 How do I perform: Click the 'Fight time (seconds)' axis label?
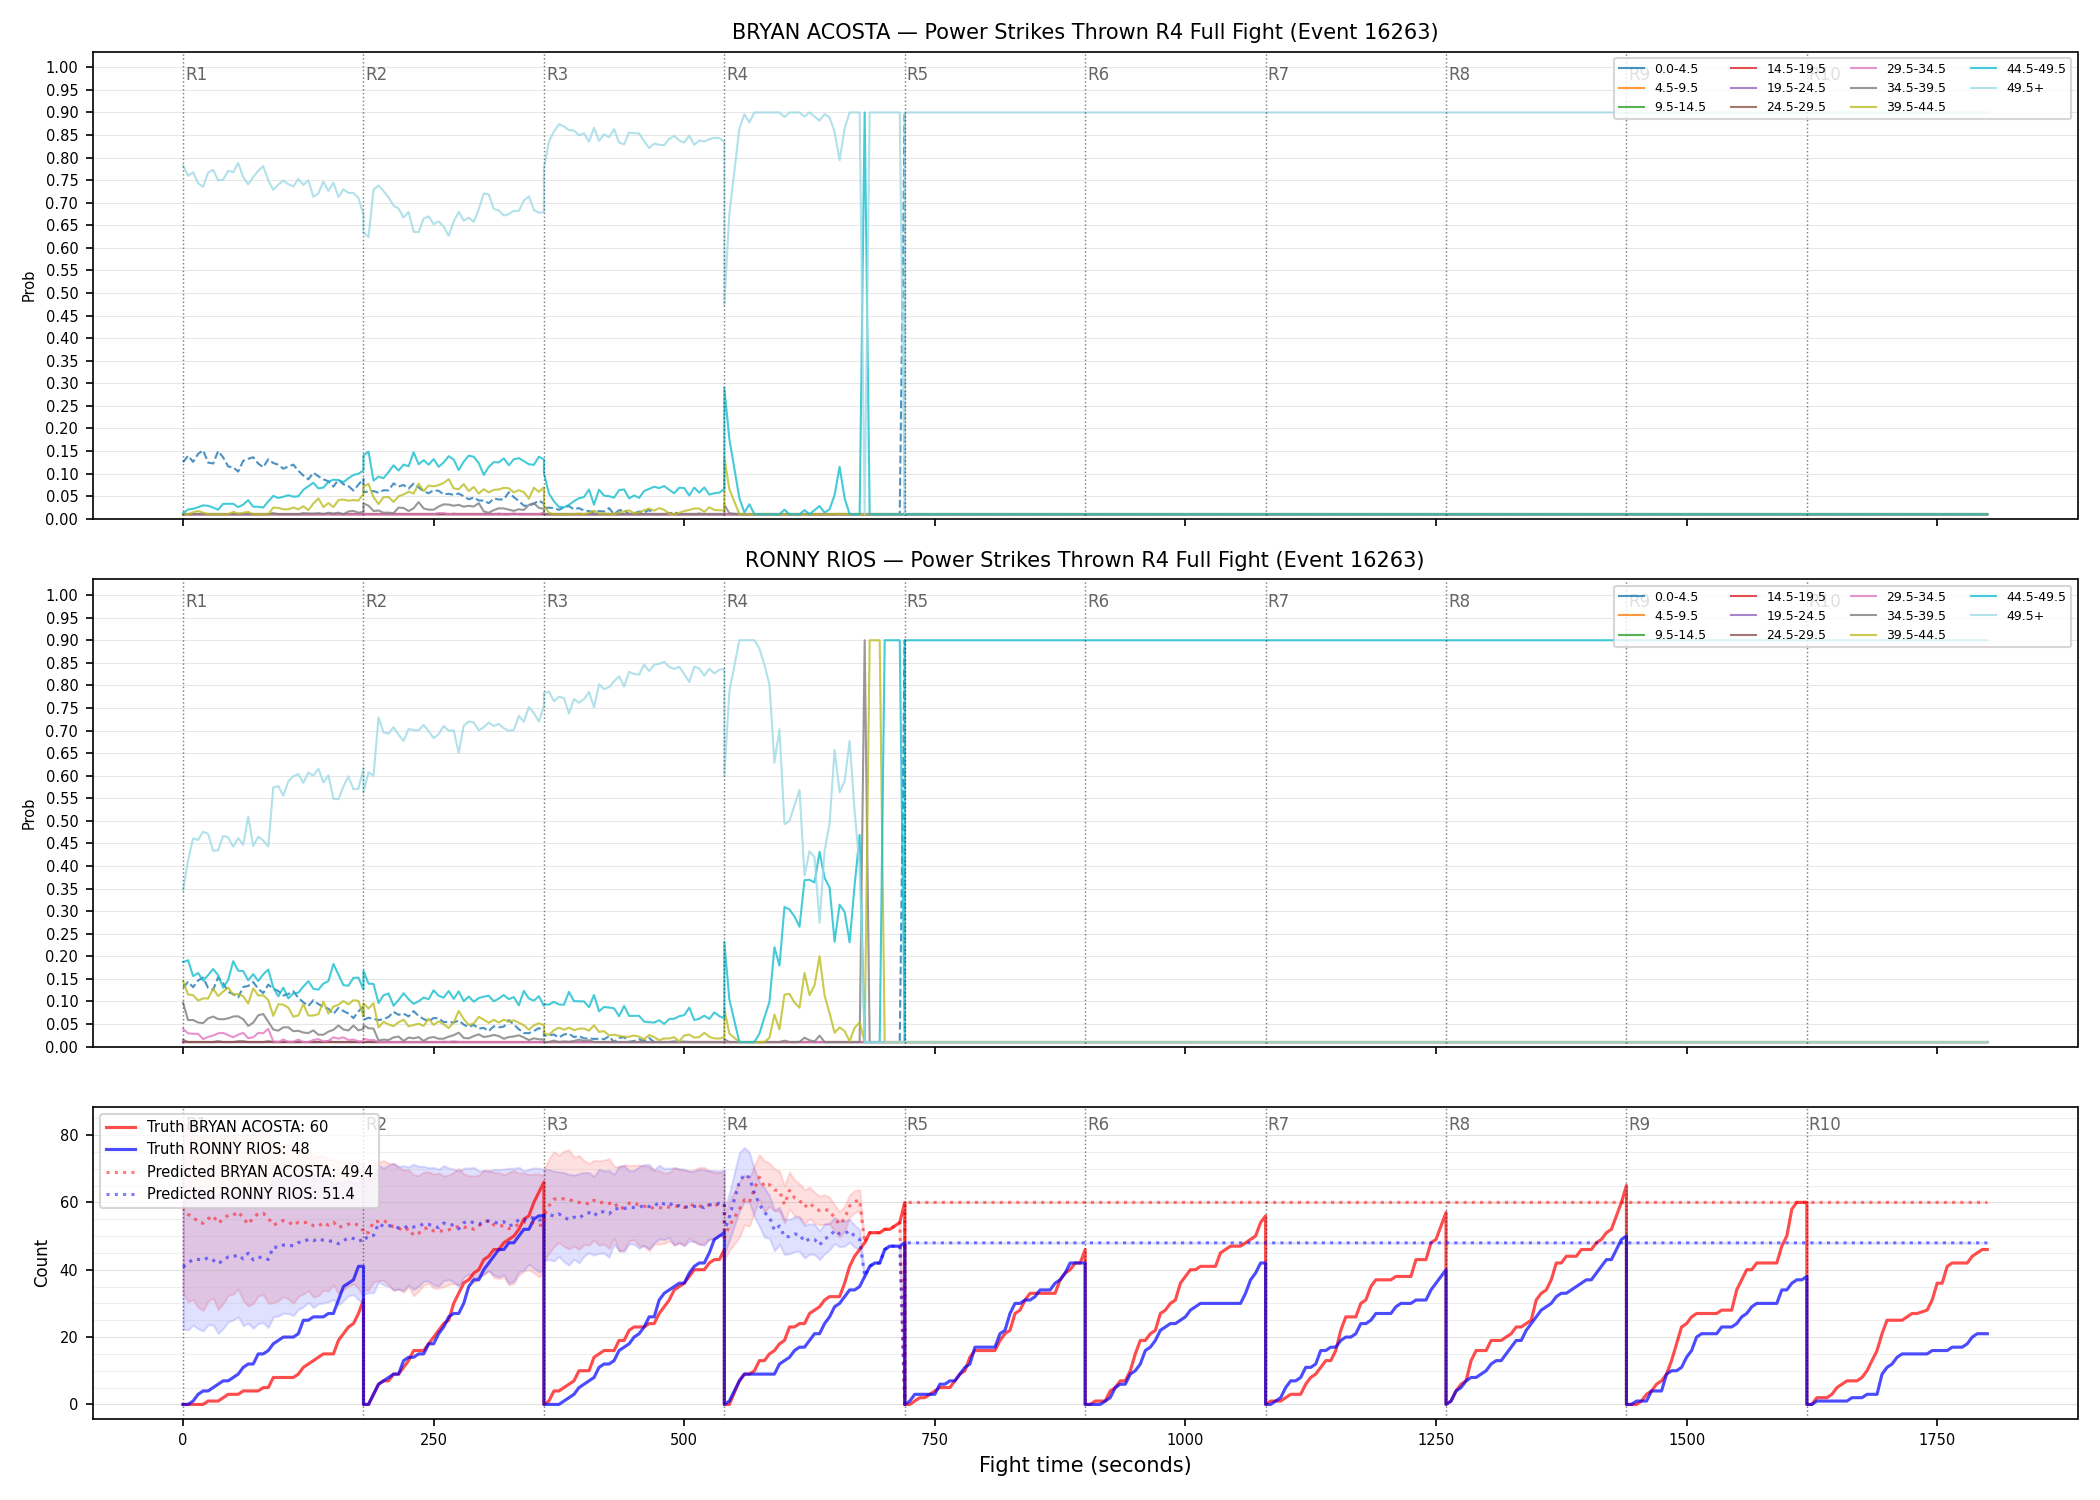(1085, 1465)
